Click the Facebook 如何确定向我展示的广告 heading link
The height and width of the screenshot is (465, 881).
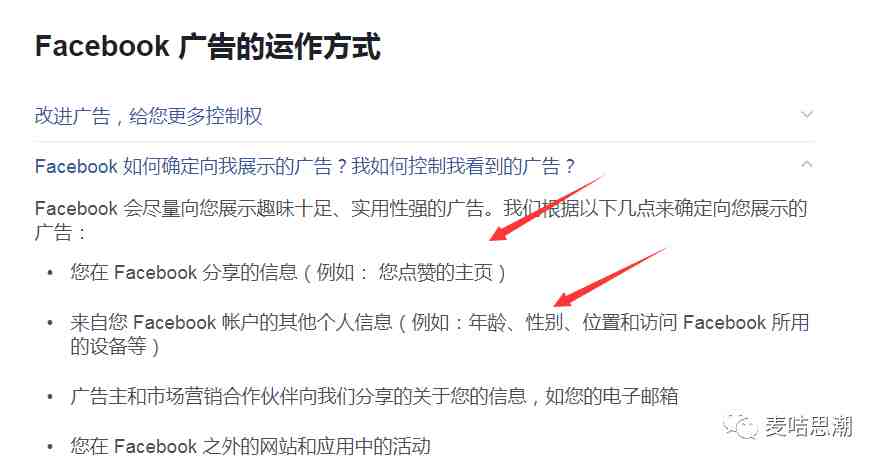pyautogui.click(x=305, y=166)
